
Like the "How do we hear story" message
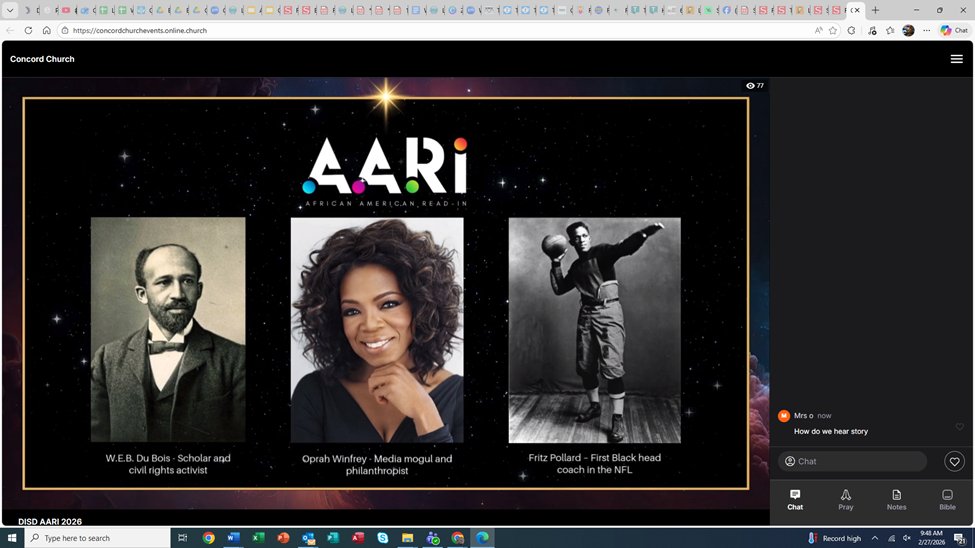(959, 427)
